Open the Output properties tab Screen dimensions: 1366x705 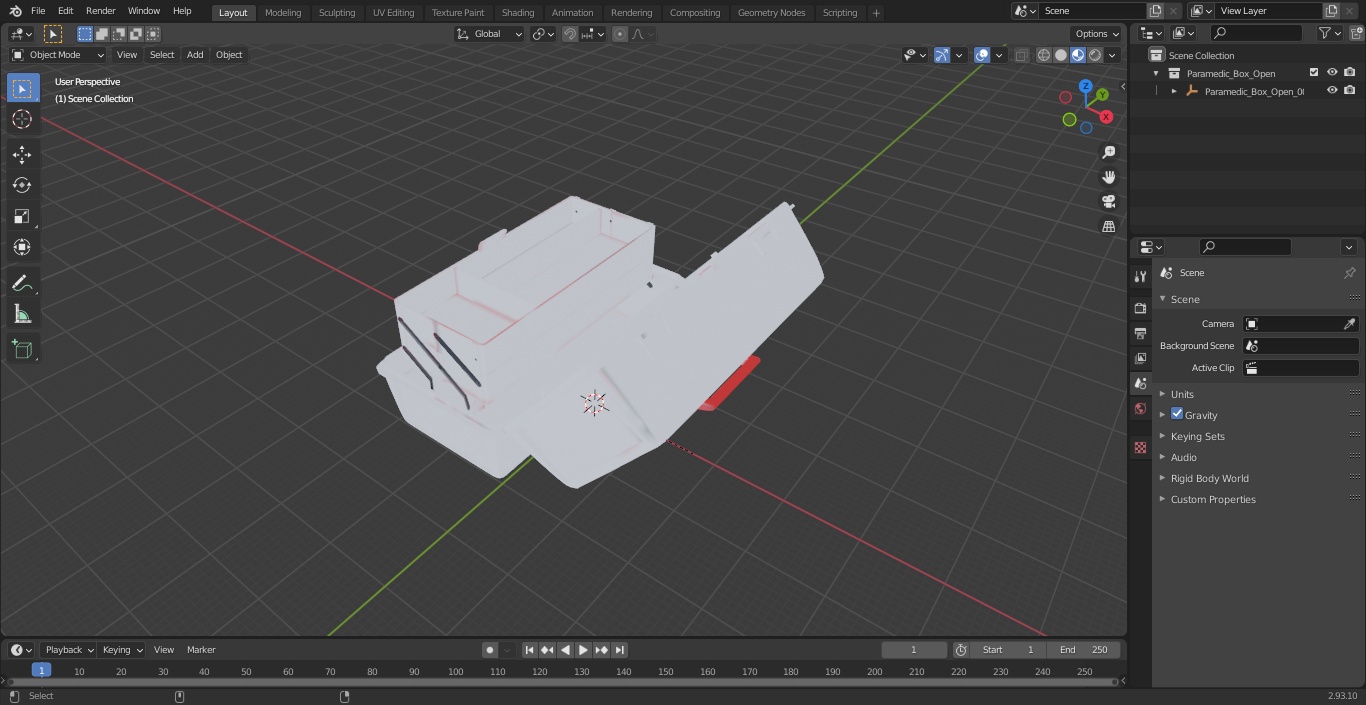click(1140, 333)
